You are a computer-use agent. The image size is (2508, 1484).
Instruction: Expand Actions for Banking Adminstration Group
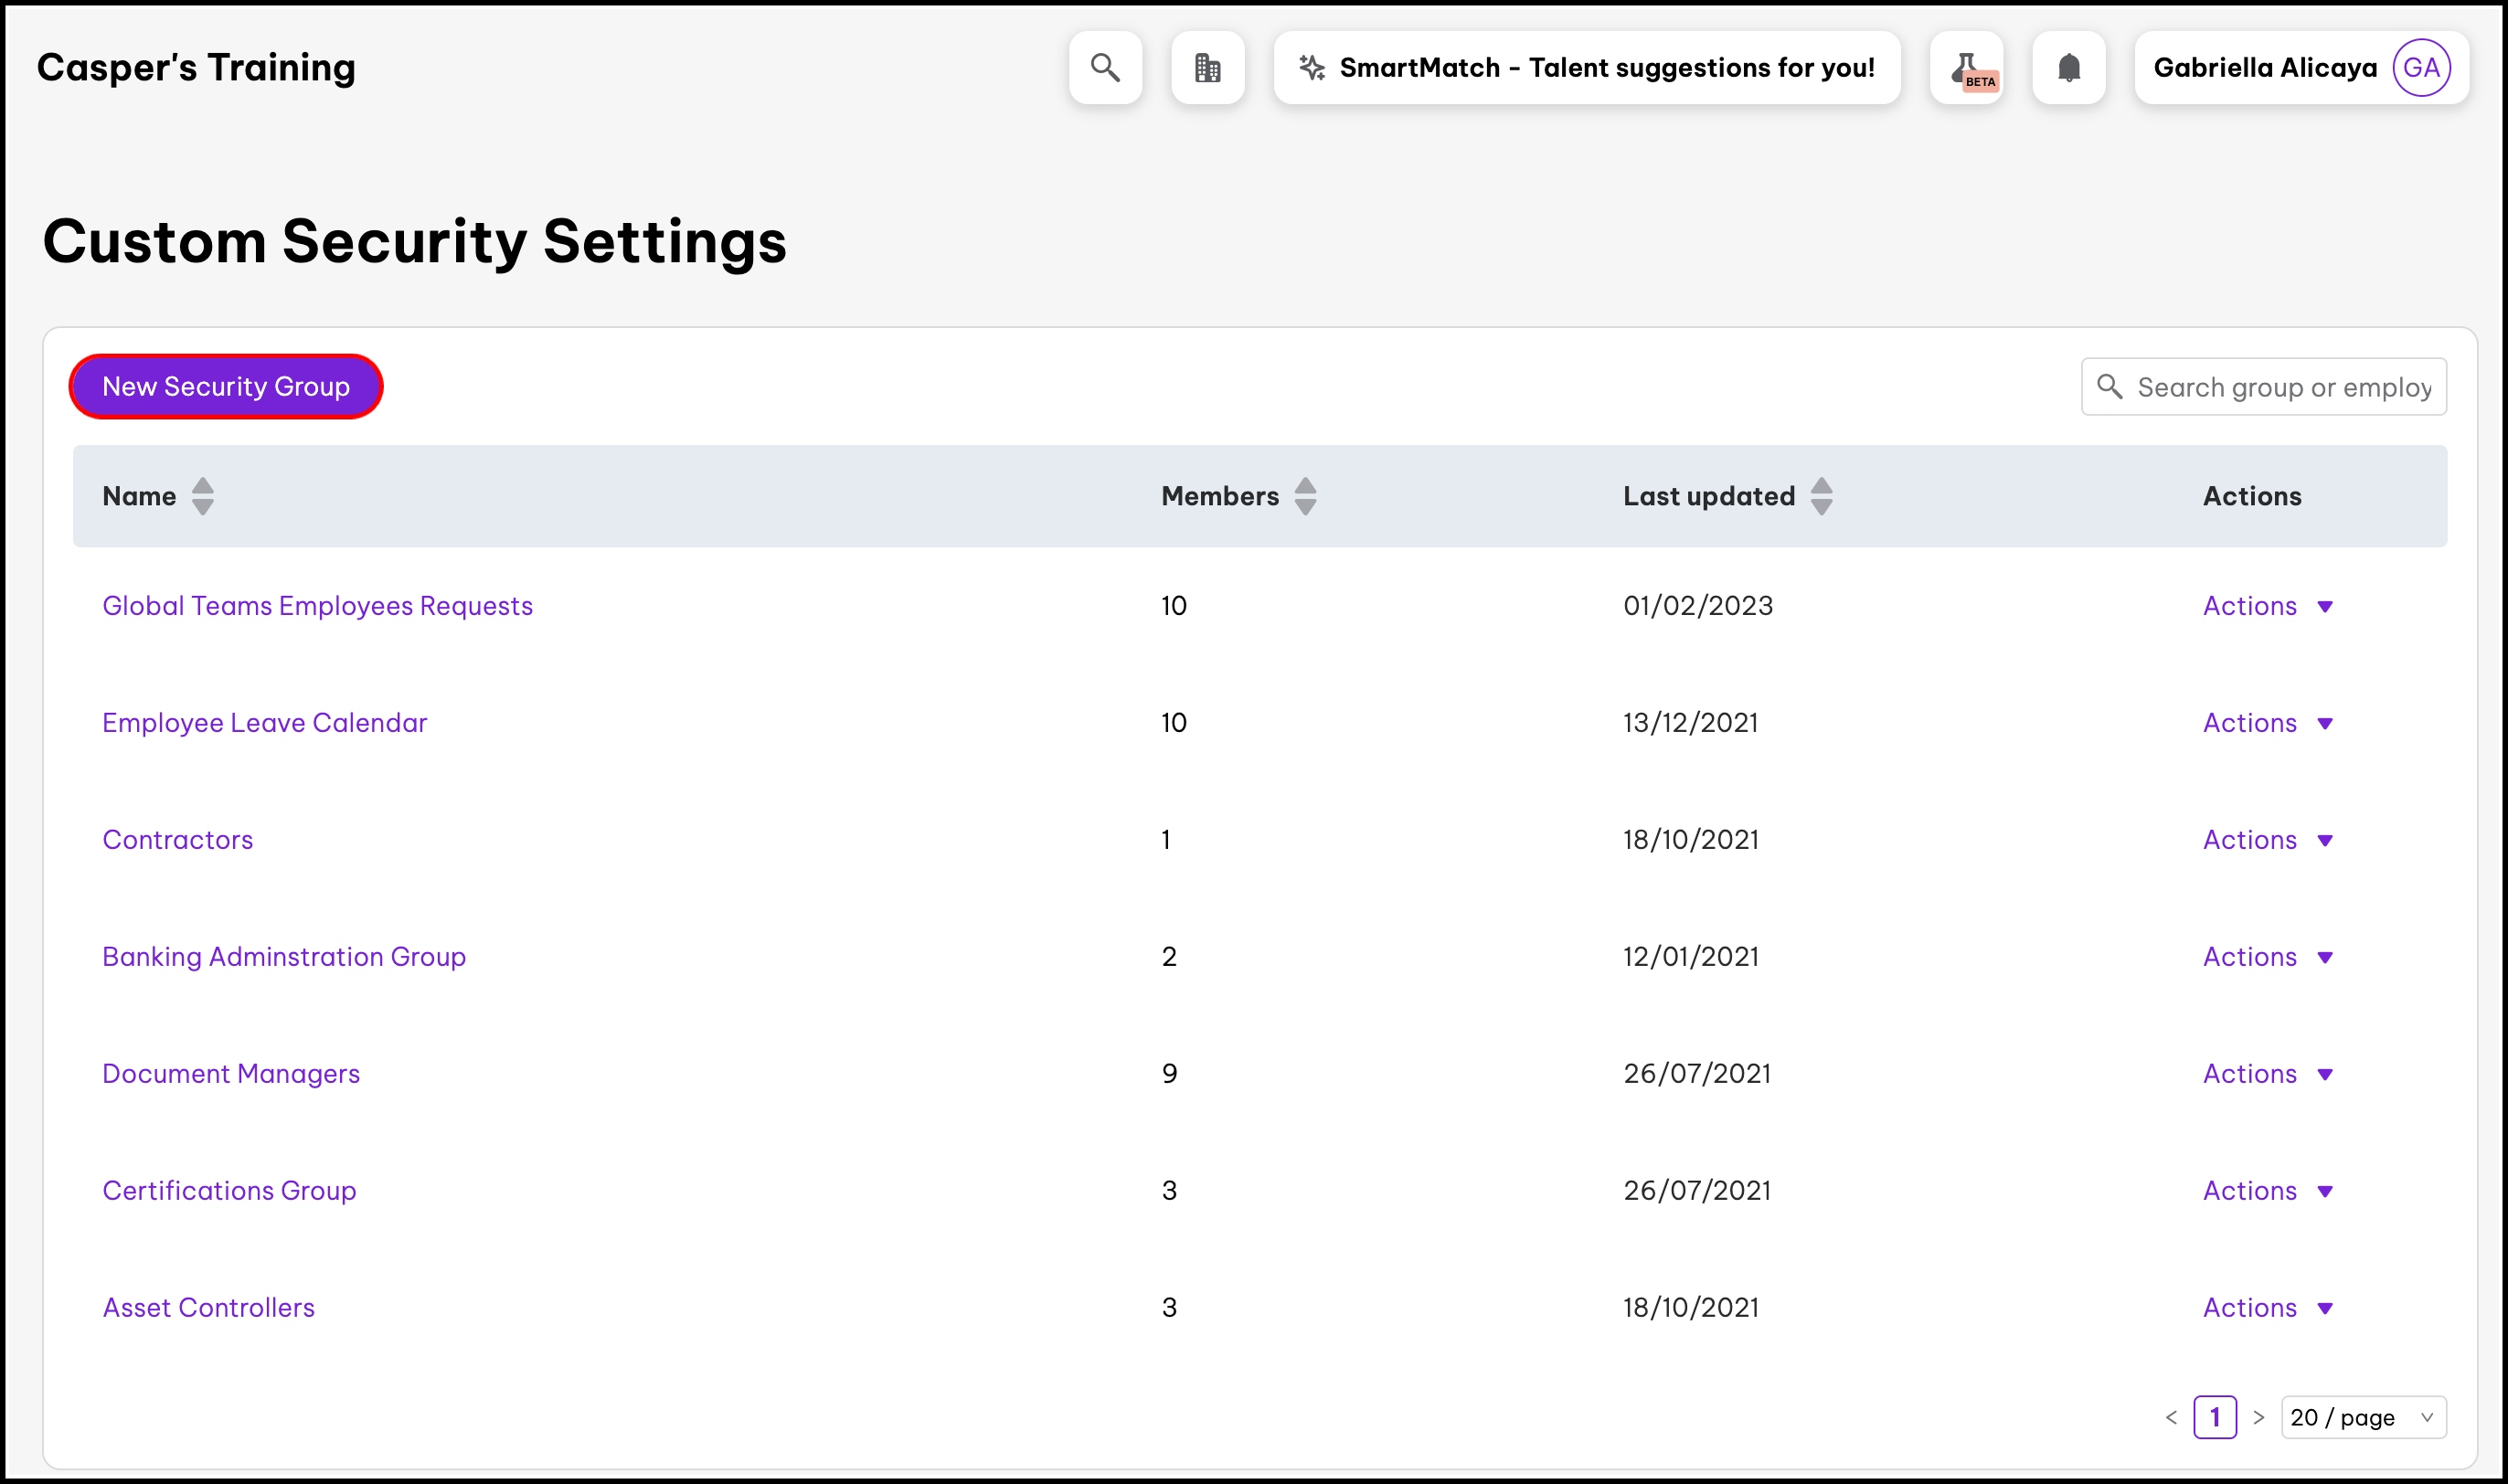[2267, 957]
